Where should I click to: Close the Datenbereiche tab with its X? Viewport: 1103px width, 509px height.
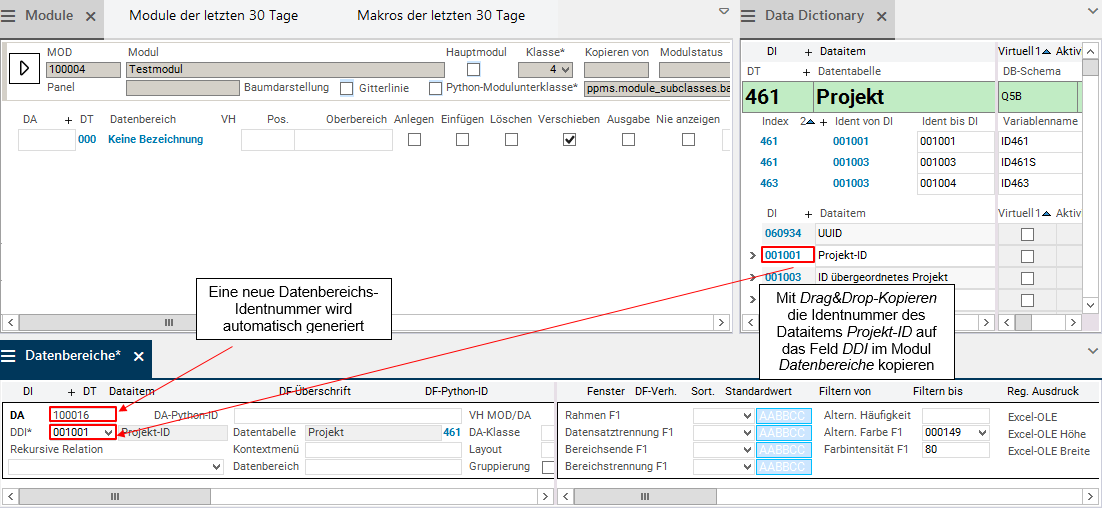pyautogui.click(x=139, y=357)
